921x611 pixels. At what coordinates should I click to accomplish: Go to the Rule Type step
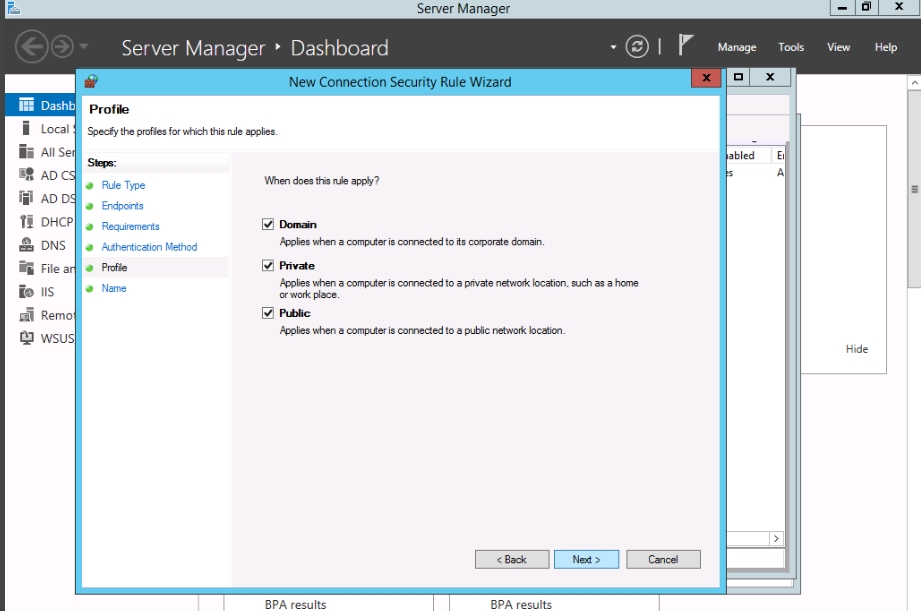click(x=123, y=185)
